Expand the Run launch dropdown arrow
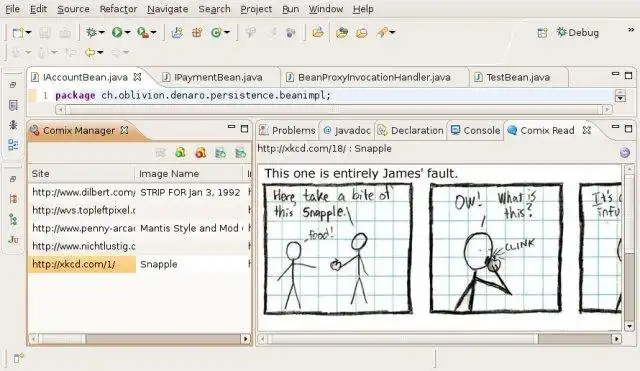The image size is (640, 371). click(128, 33)
